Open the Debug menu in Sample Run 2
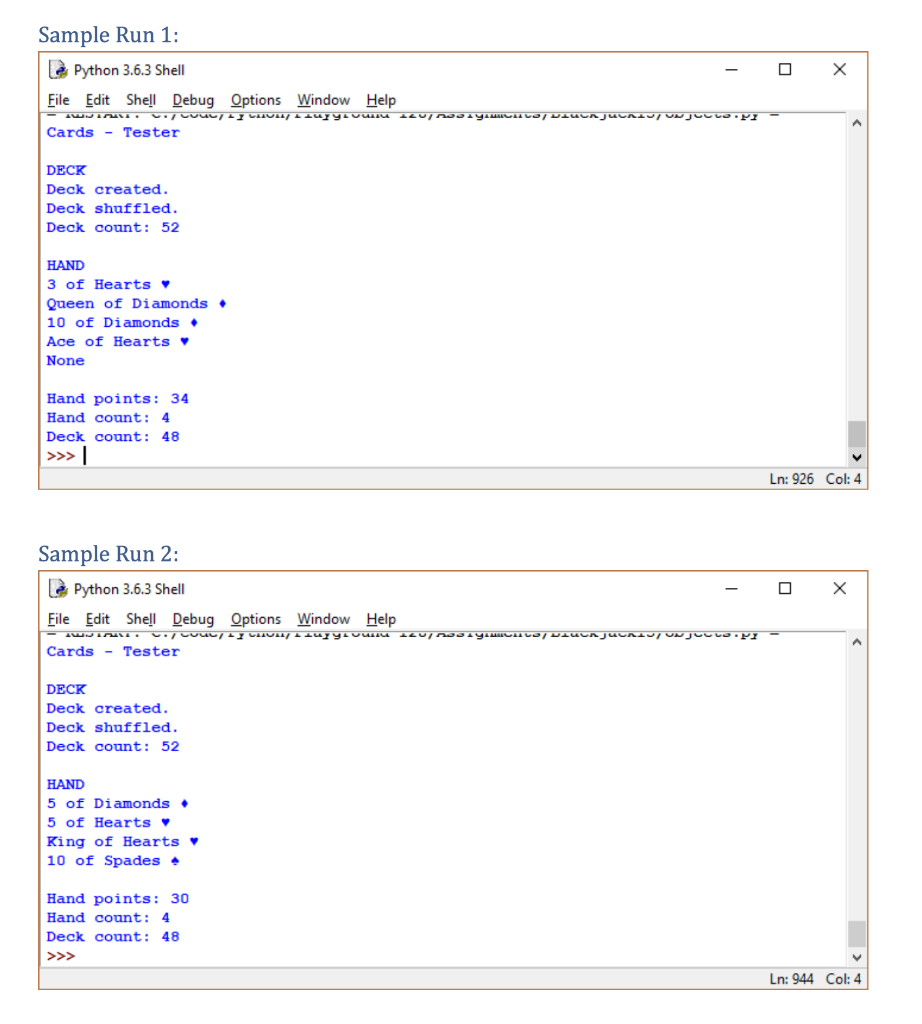Screen dimensions: 922x1024 click(193, 619)
